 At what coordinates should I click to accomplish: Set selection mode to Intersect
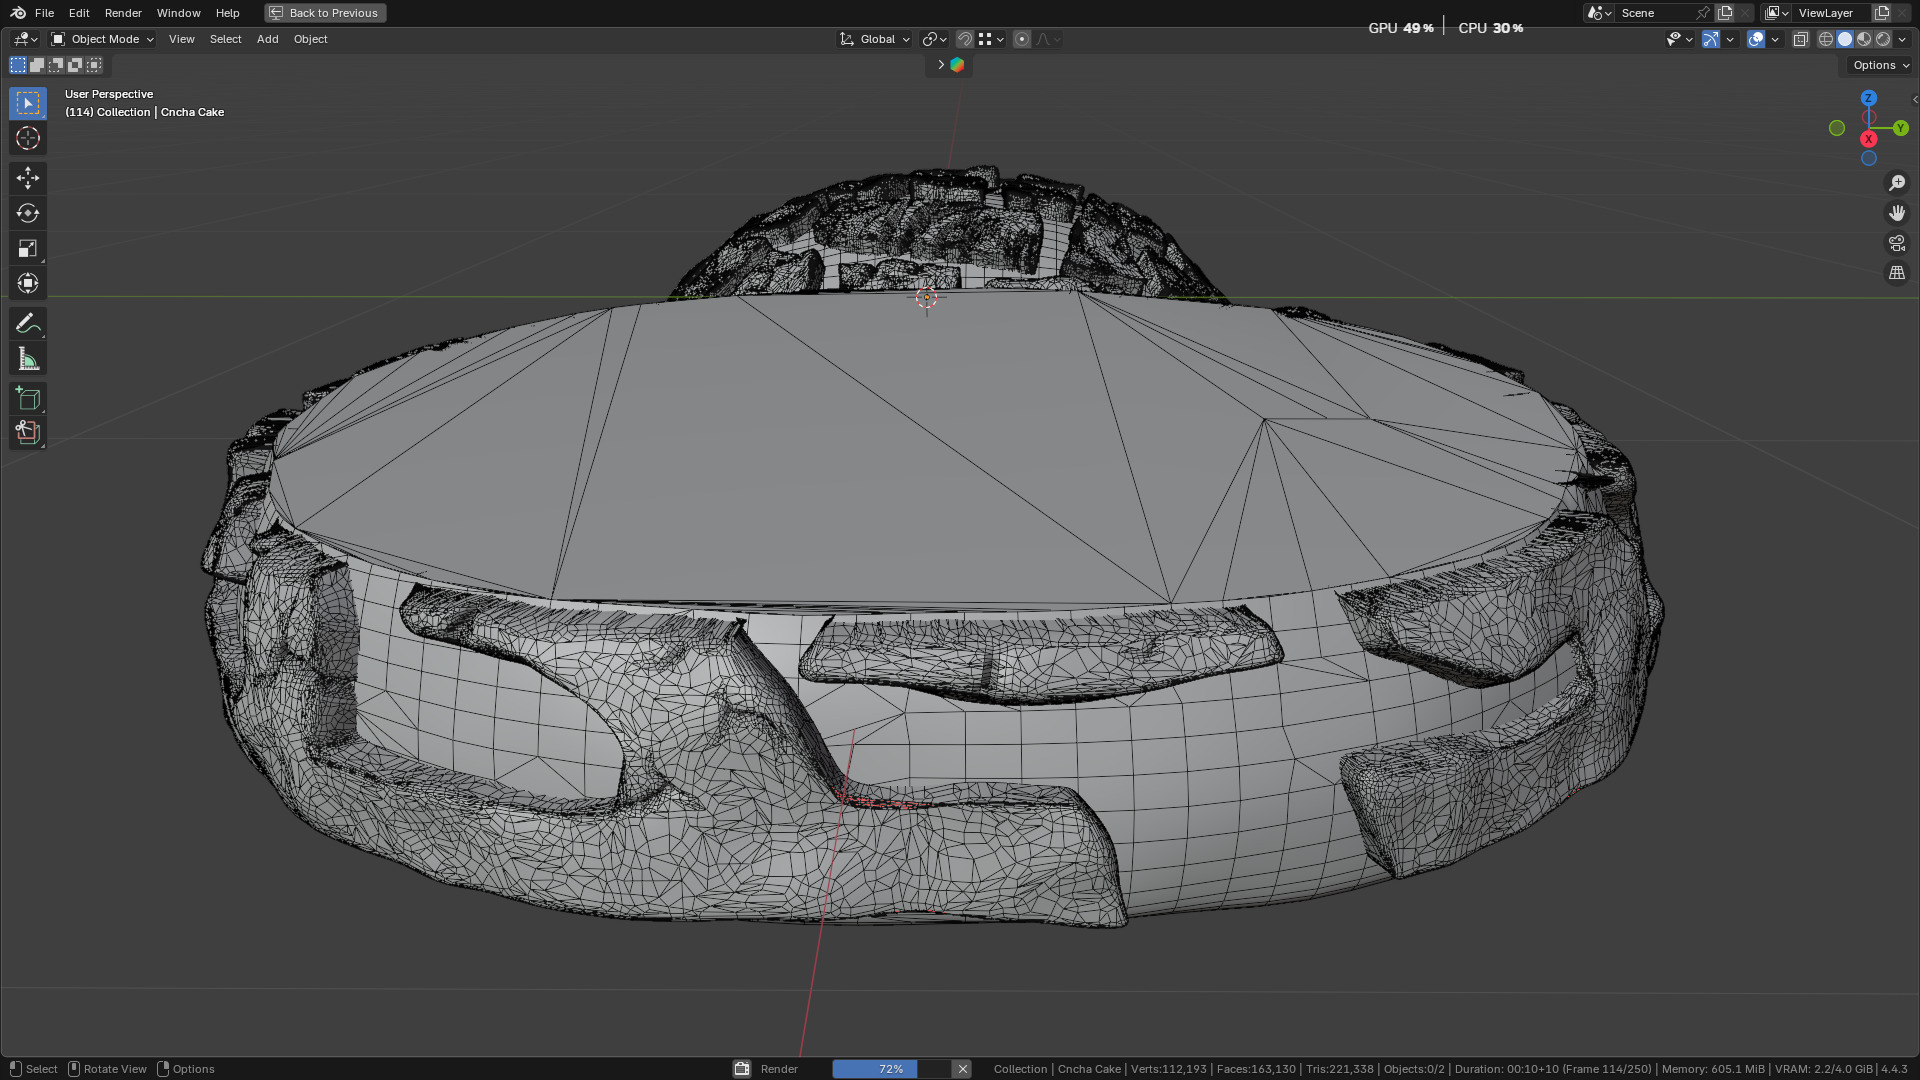[94, 65]
